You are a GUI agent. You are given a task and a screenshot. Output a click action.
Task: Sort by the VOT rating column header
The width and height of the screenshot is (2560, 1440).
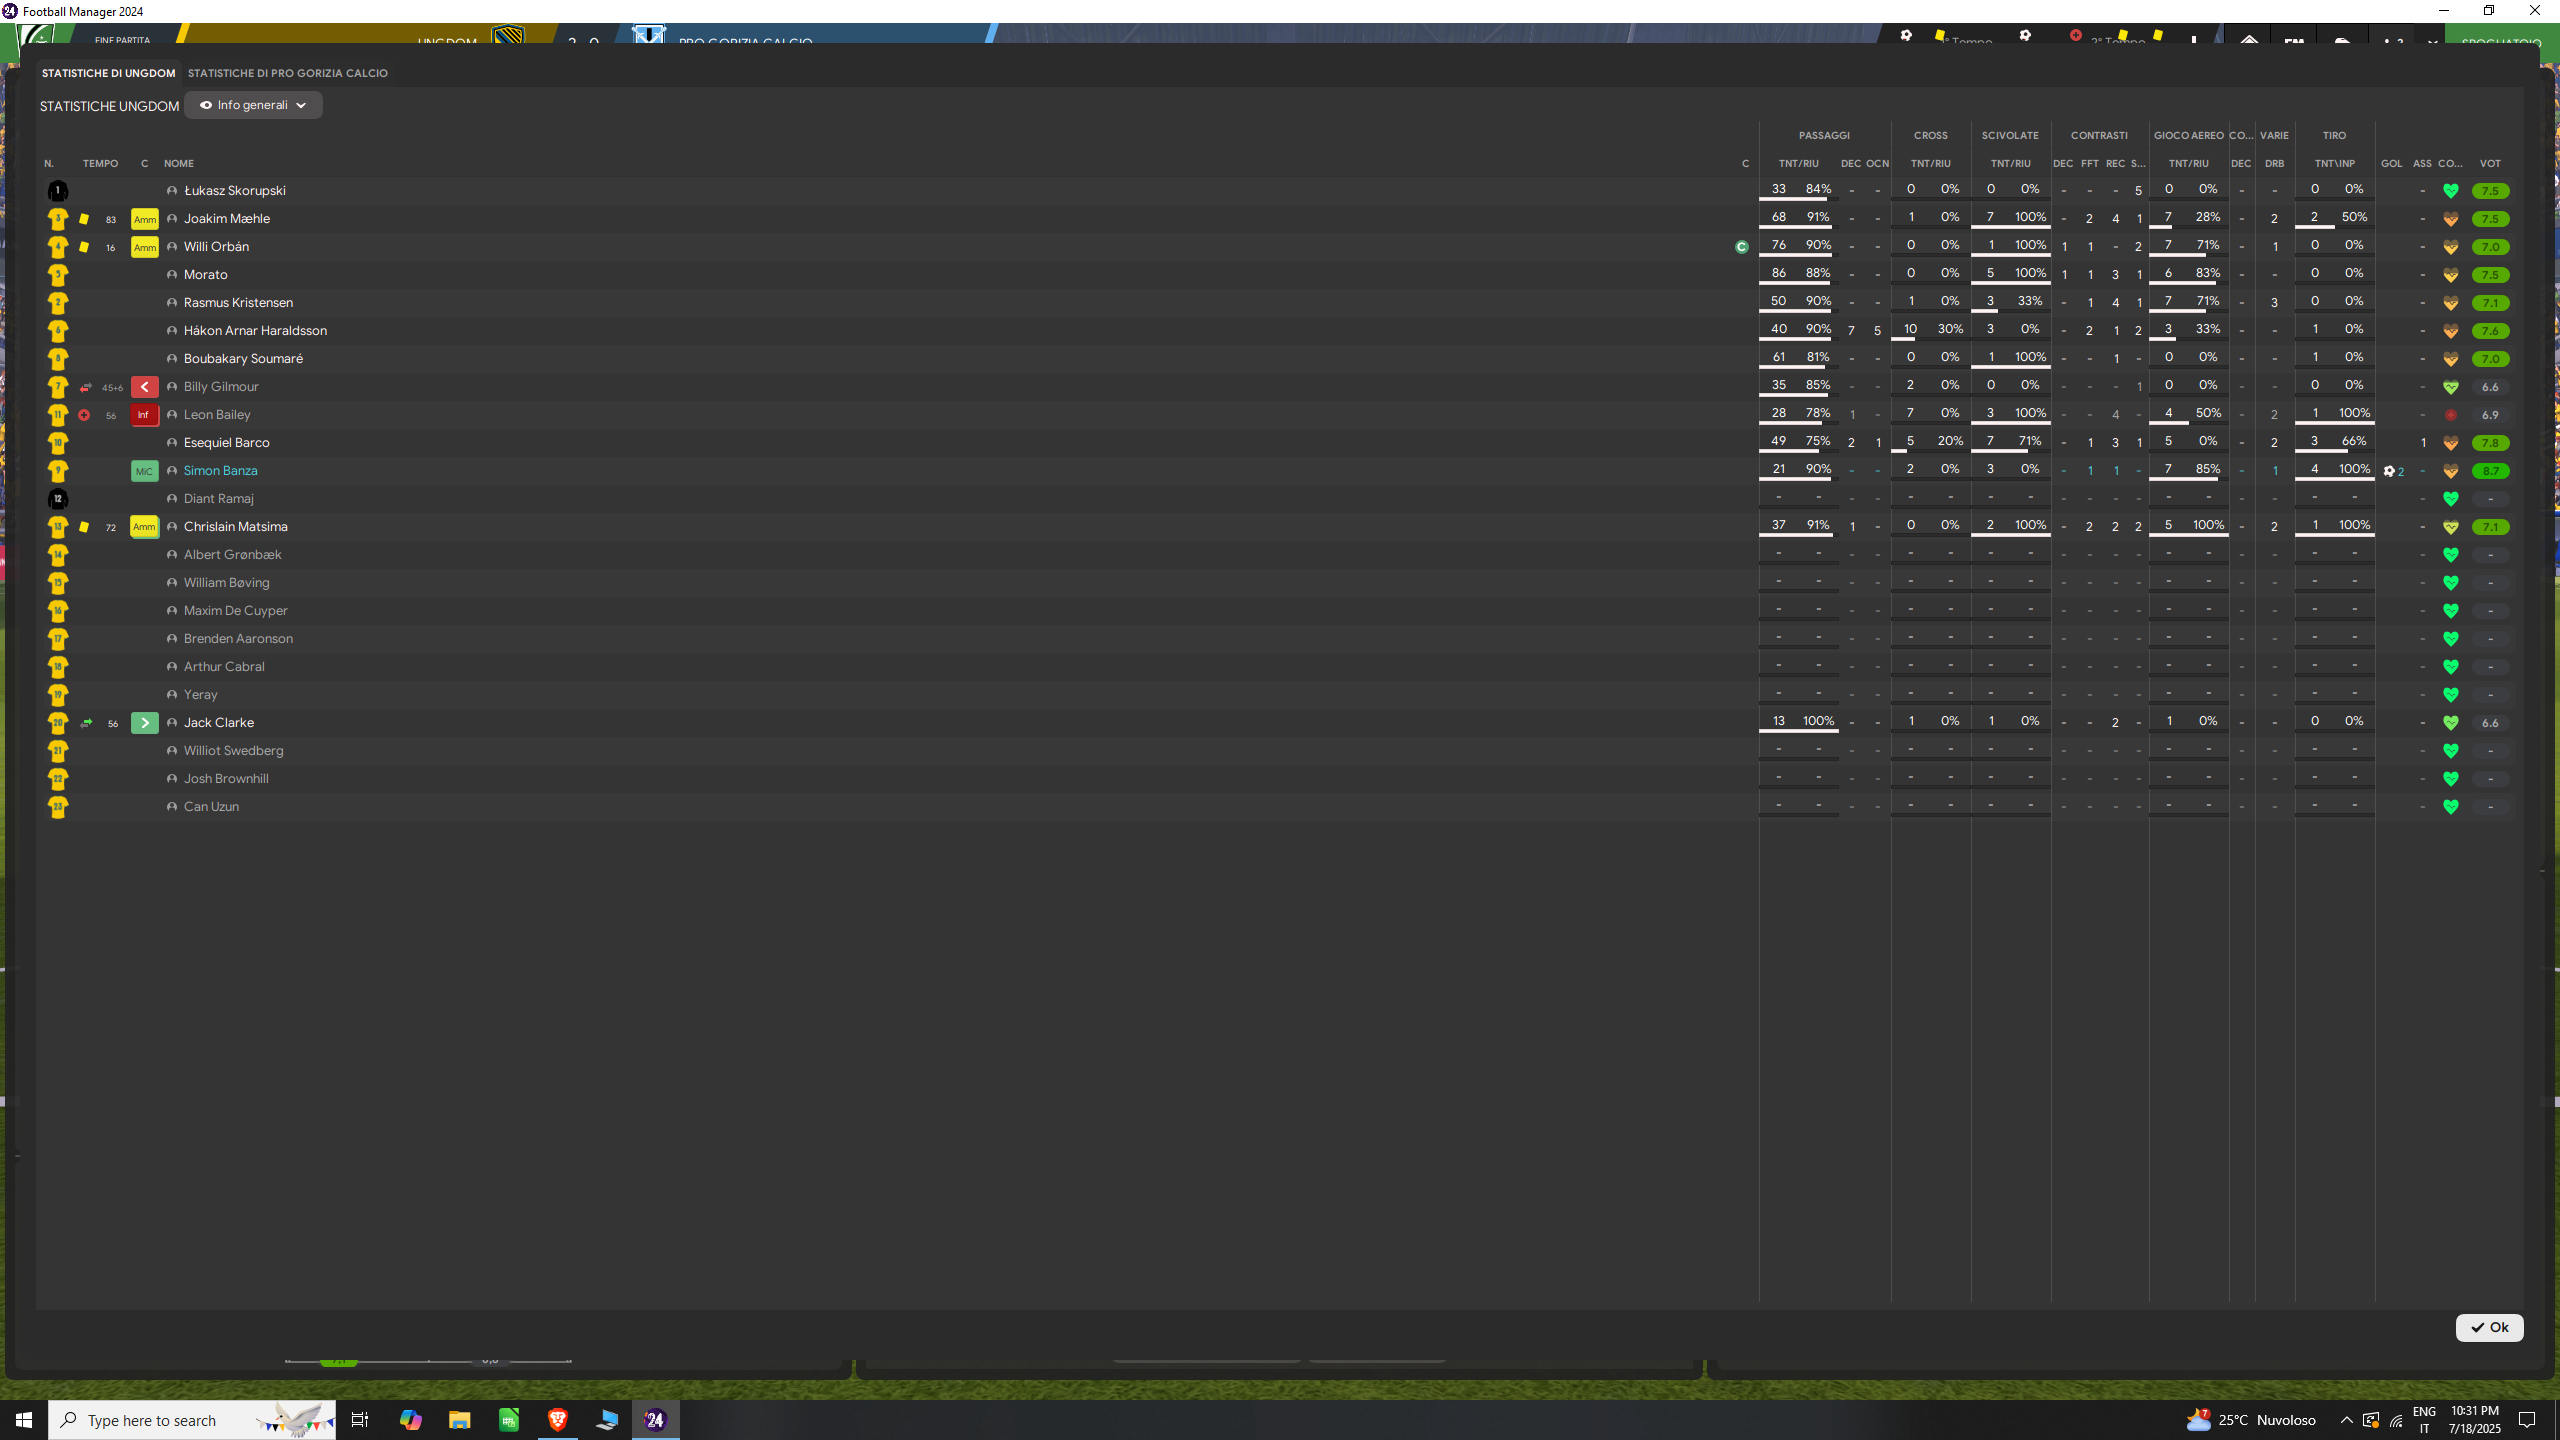pyautogui.click(x=2490, y=163)
